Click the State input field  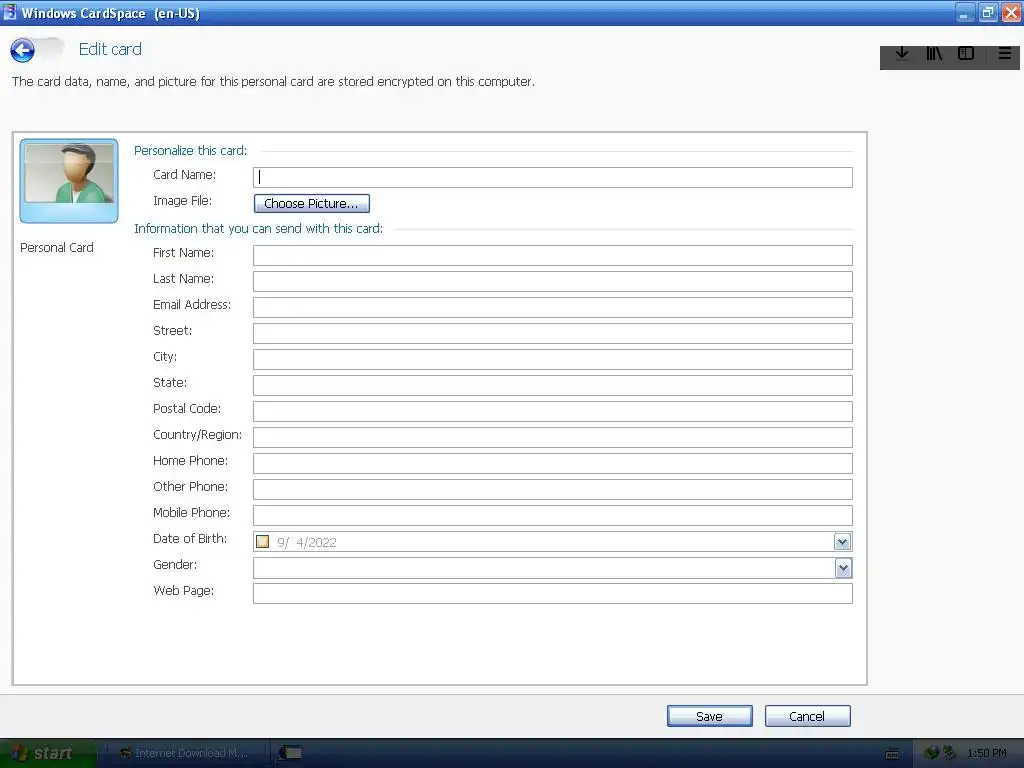[x=552, y=385]
